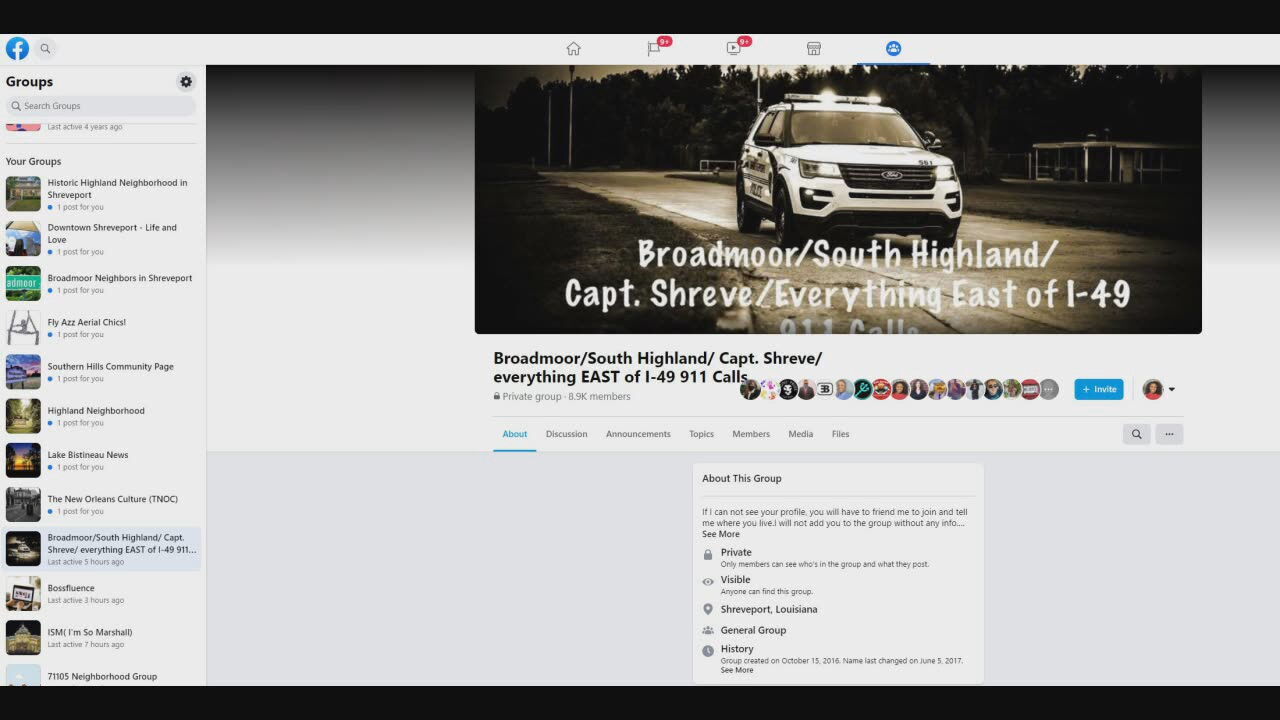Screen dimensions: 1280x720
Task: Open the Members tab
Action: (x=751, y=434)
